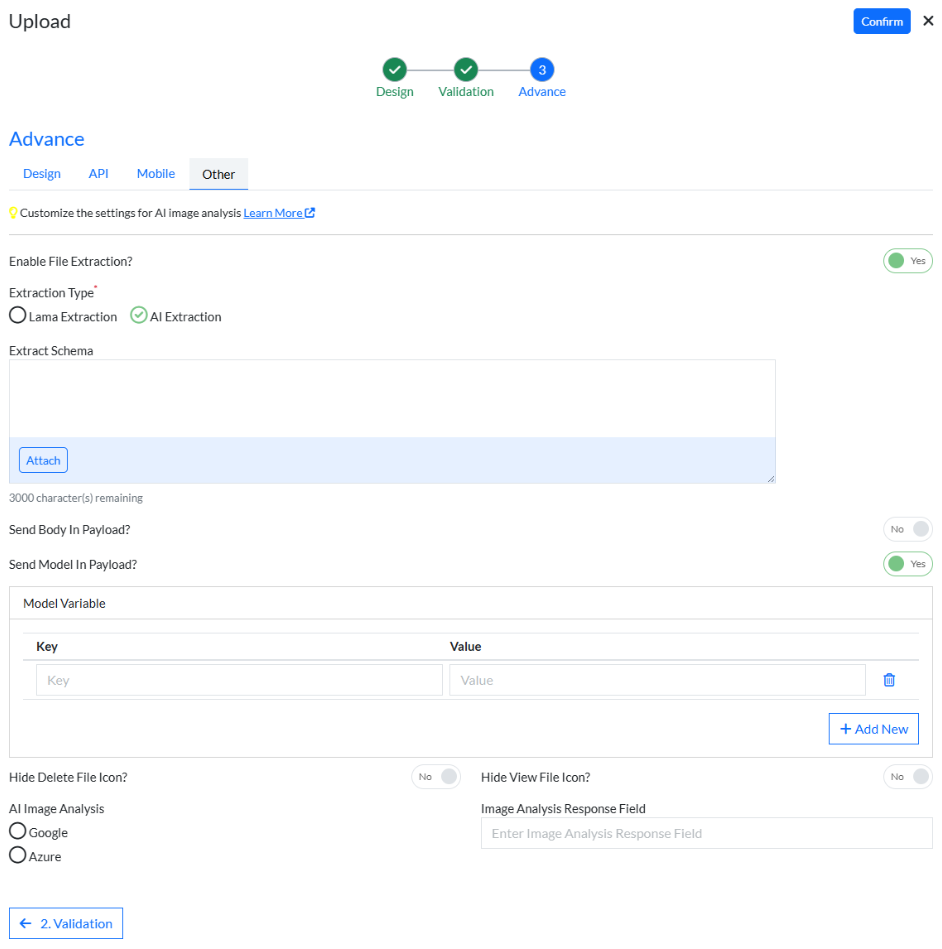Disable the Enable File Extraction toggle

pos(907,260)
